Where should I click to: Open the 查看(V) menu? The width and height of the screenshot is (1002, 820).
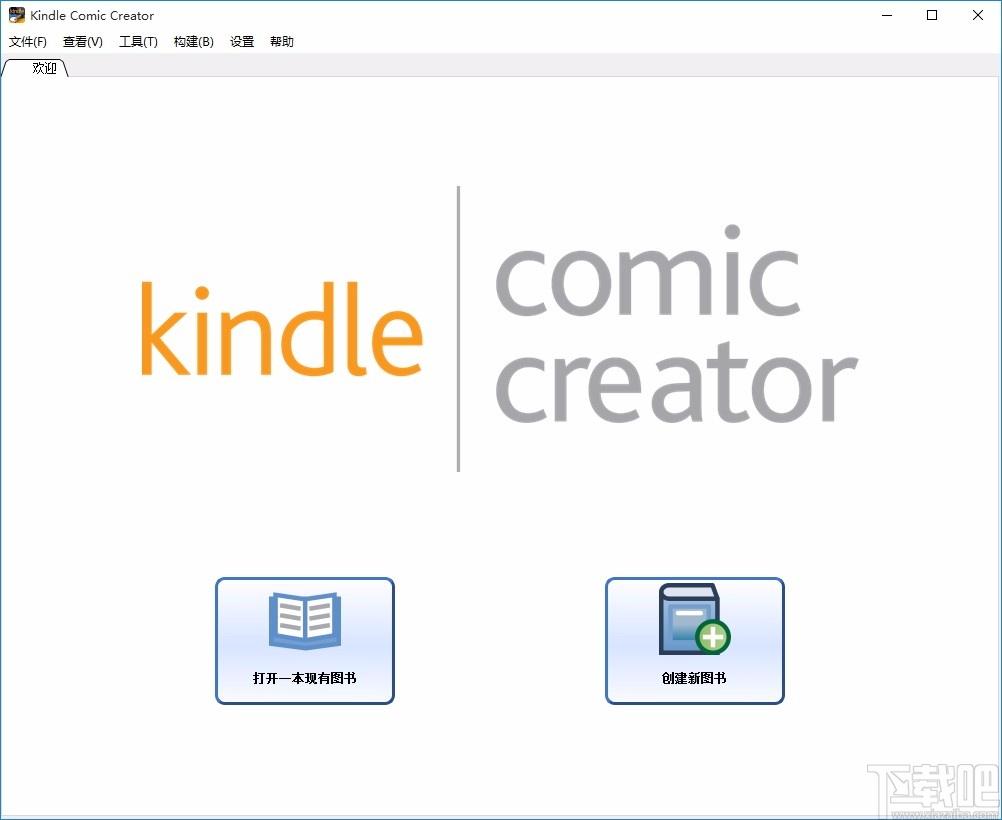(82, 41)
